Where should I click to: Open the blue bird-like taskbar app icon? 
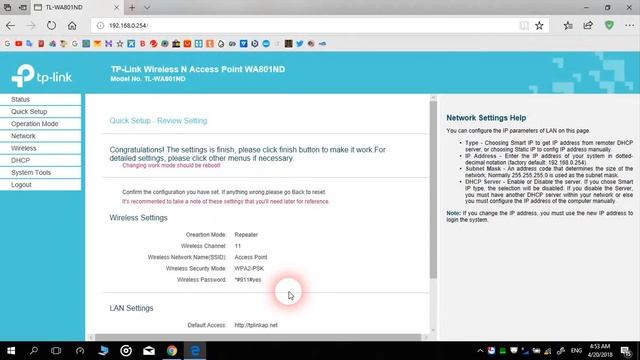coord(103,351)
